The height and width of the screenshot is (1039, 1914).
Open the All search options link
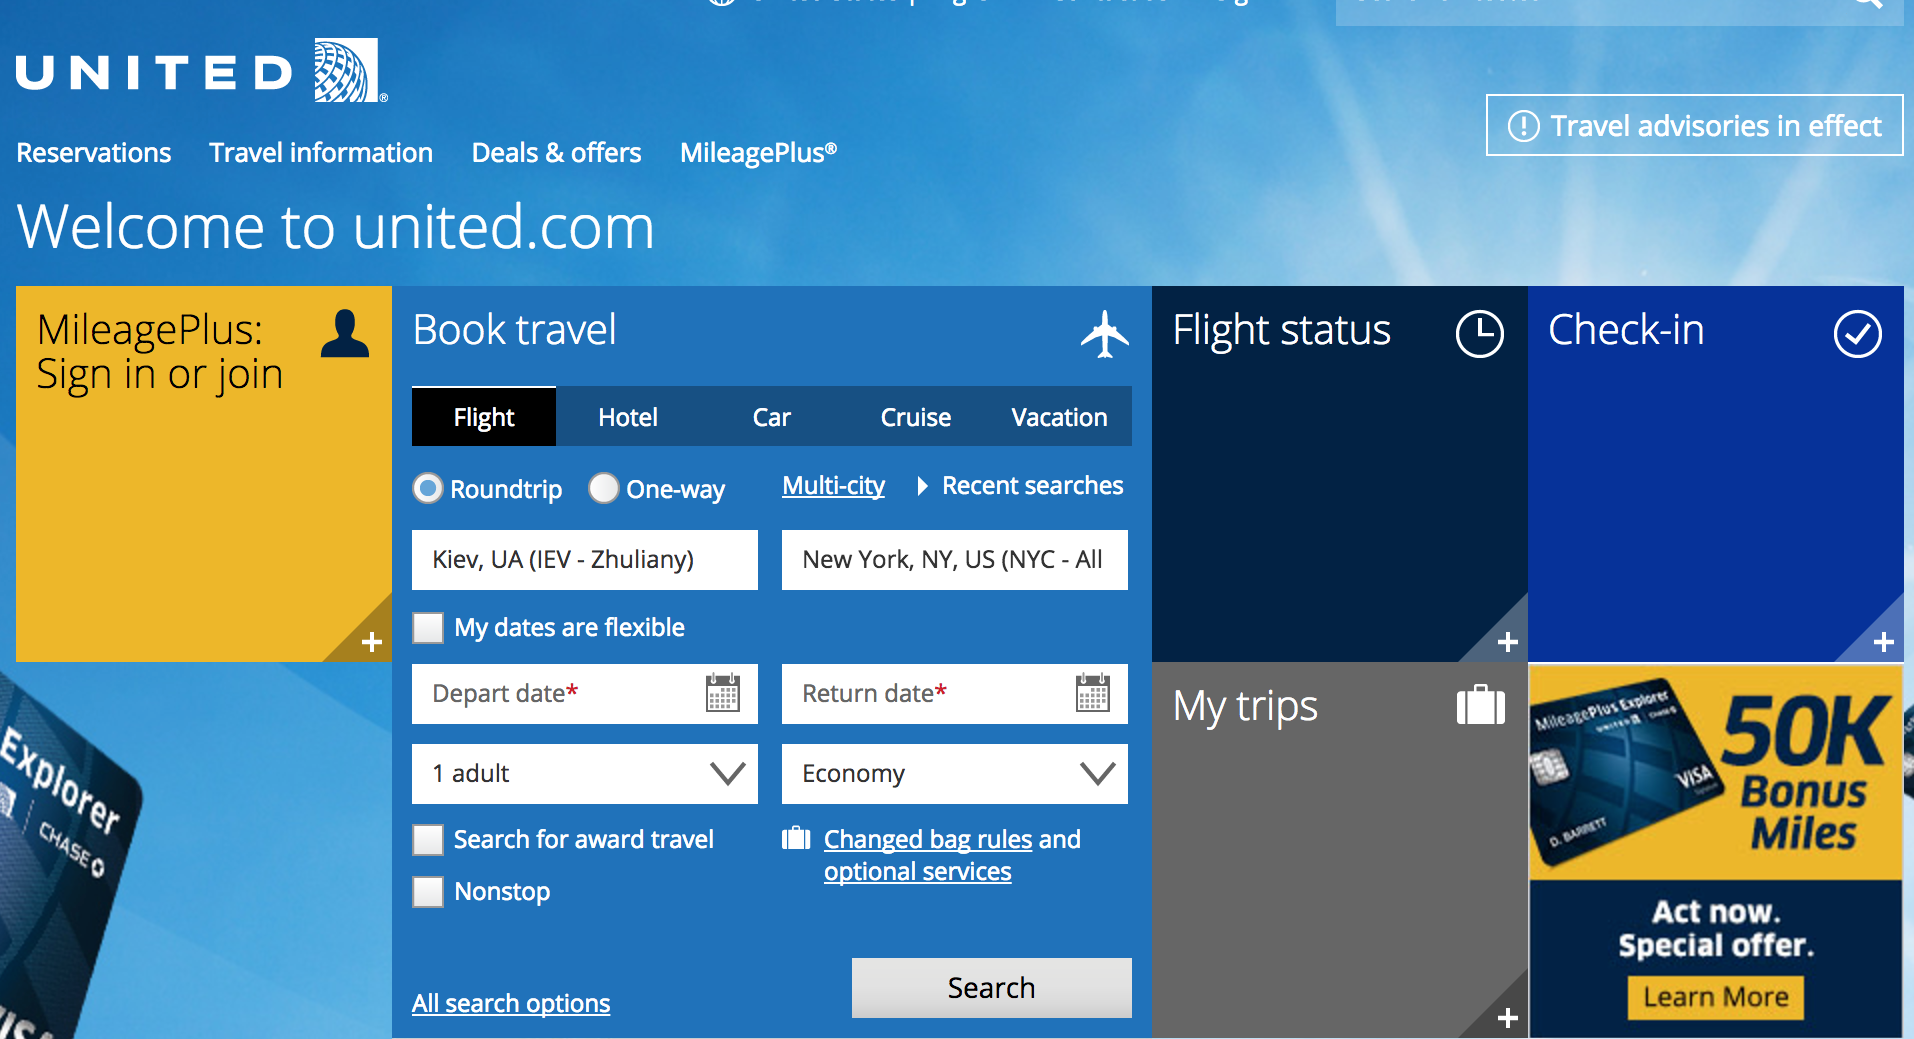pos(511,1003)
